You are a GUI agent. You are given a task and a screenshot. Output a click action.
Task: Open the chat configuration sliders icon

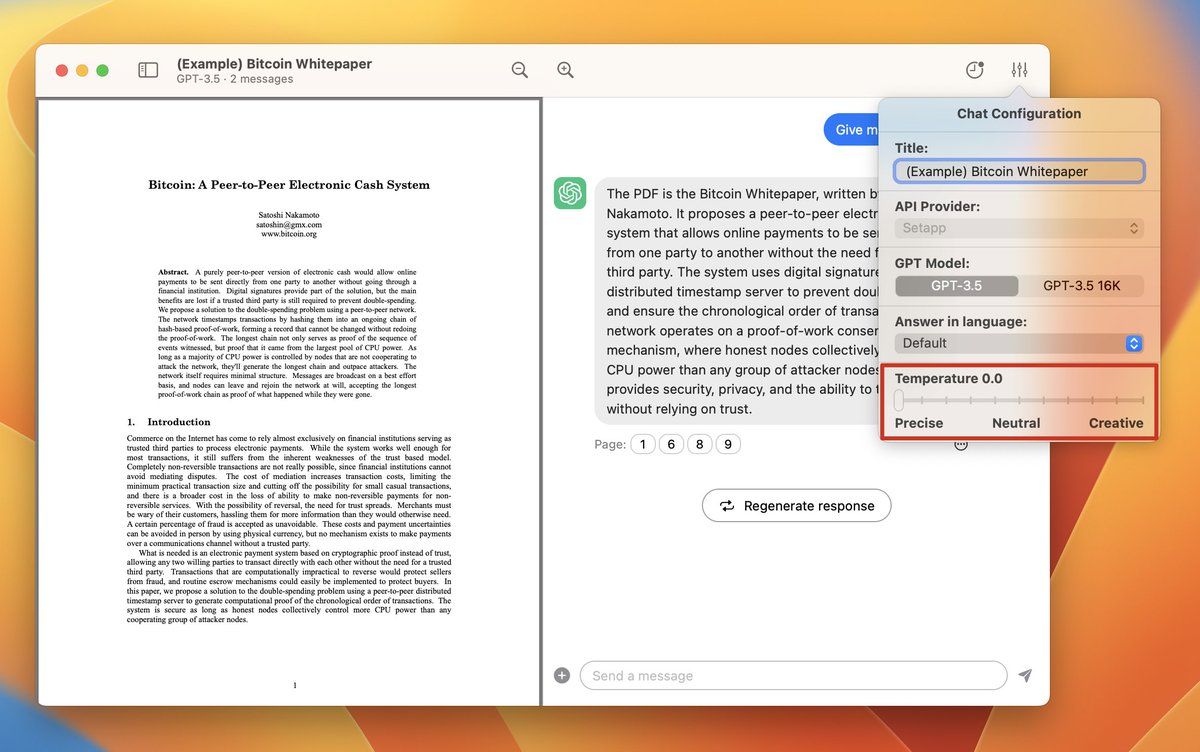tap(1019, 70)
